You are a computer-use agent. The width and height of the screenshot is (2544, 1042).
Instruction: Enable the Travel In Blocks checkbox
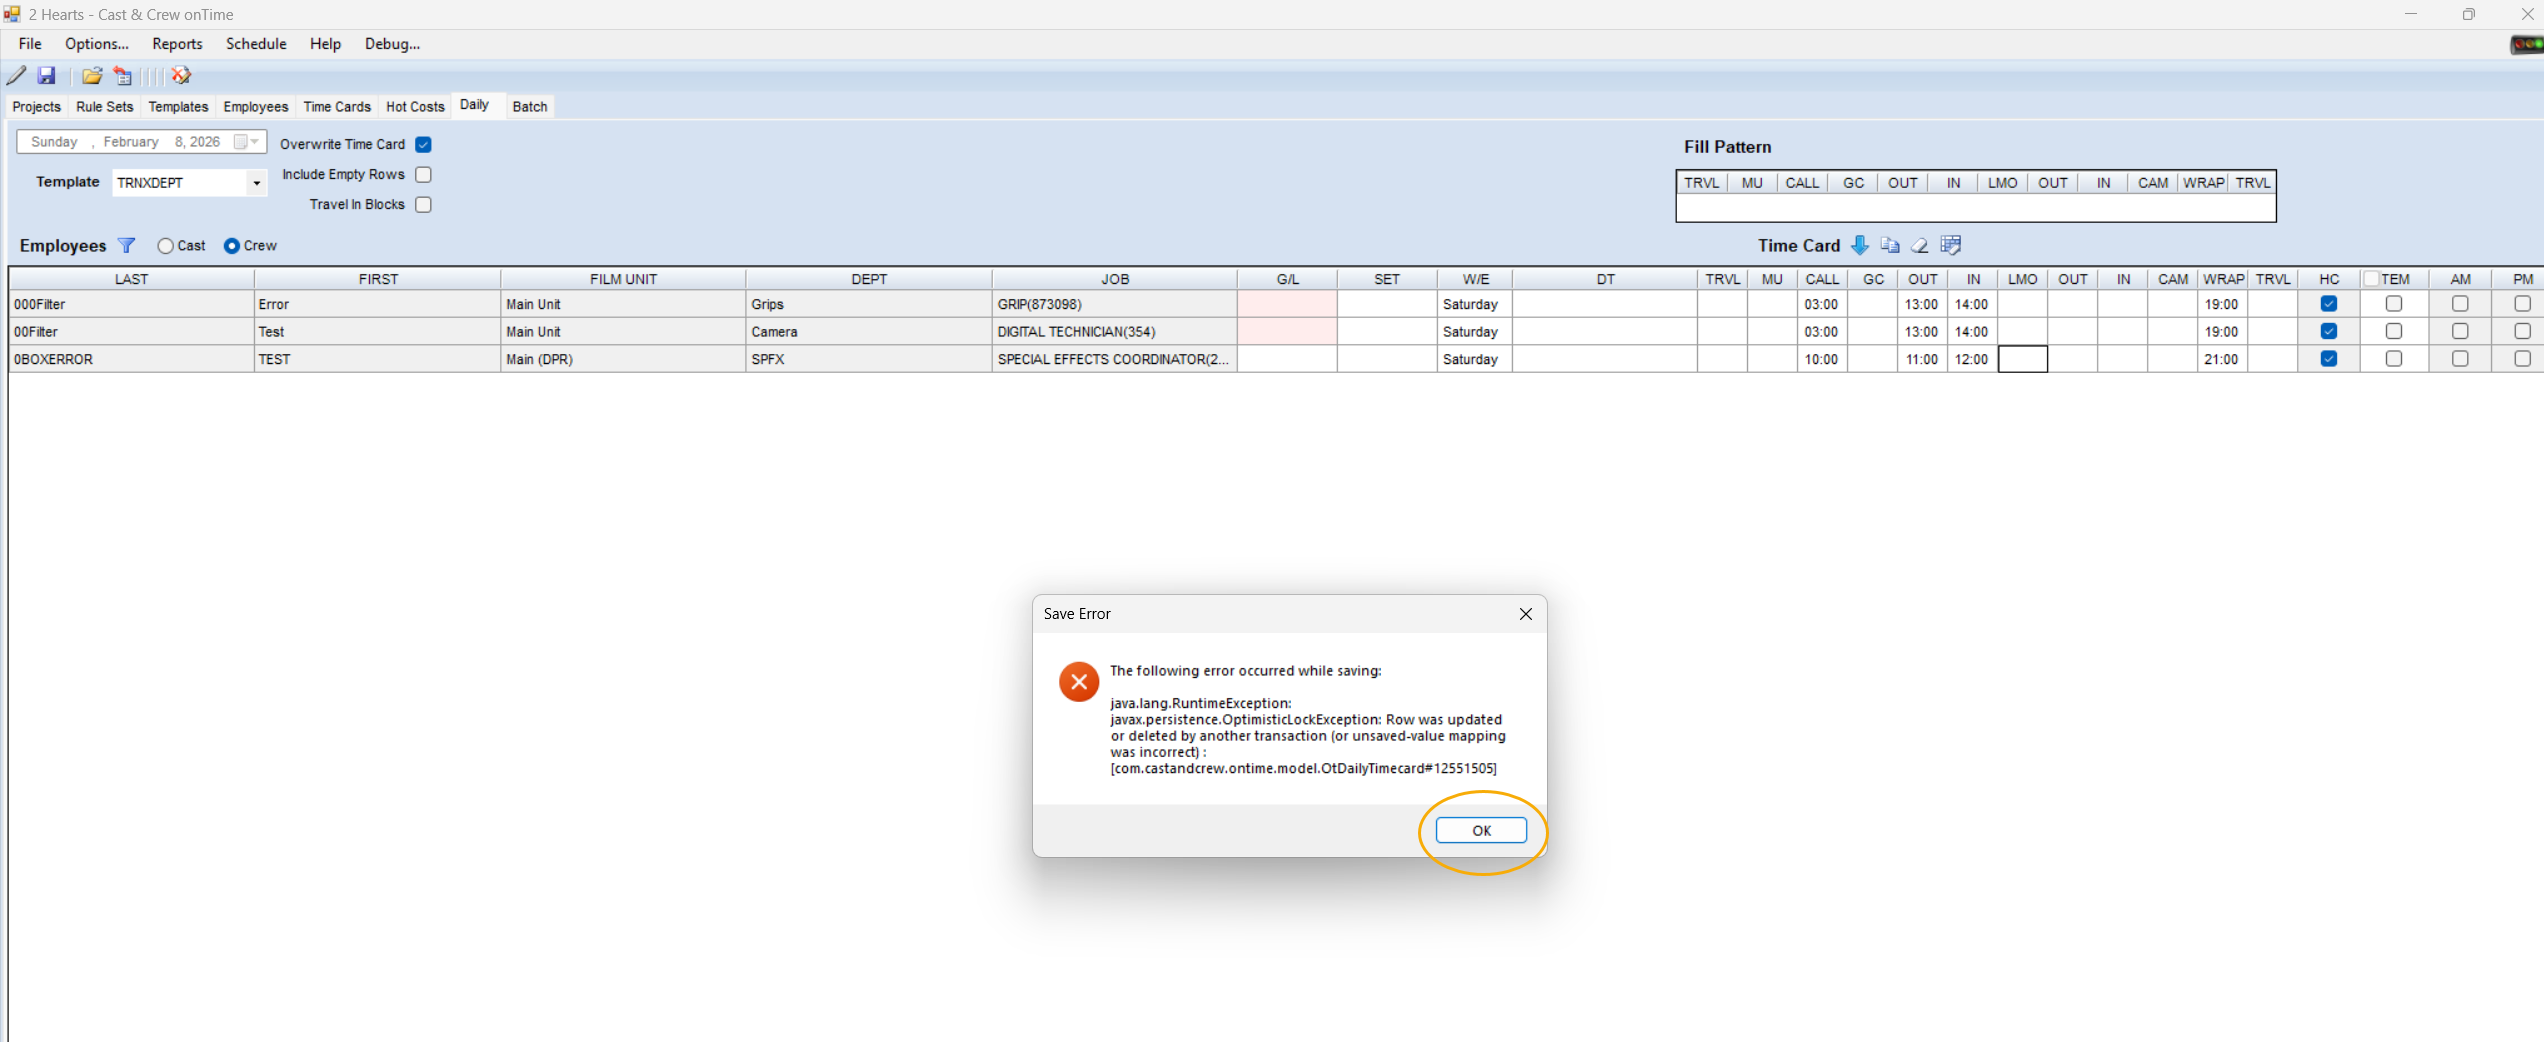423,204
